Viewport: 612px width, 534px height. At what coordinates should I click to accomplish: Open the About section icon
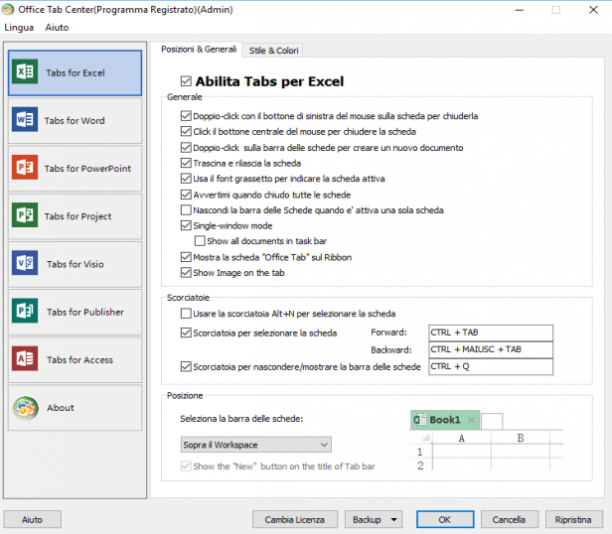pyautogui.click(x=25, y=408)
